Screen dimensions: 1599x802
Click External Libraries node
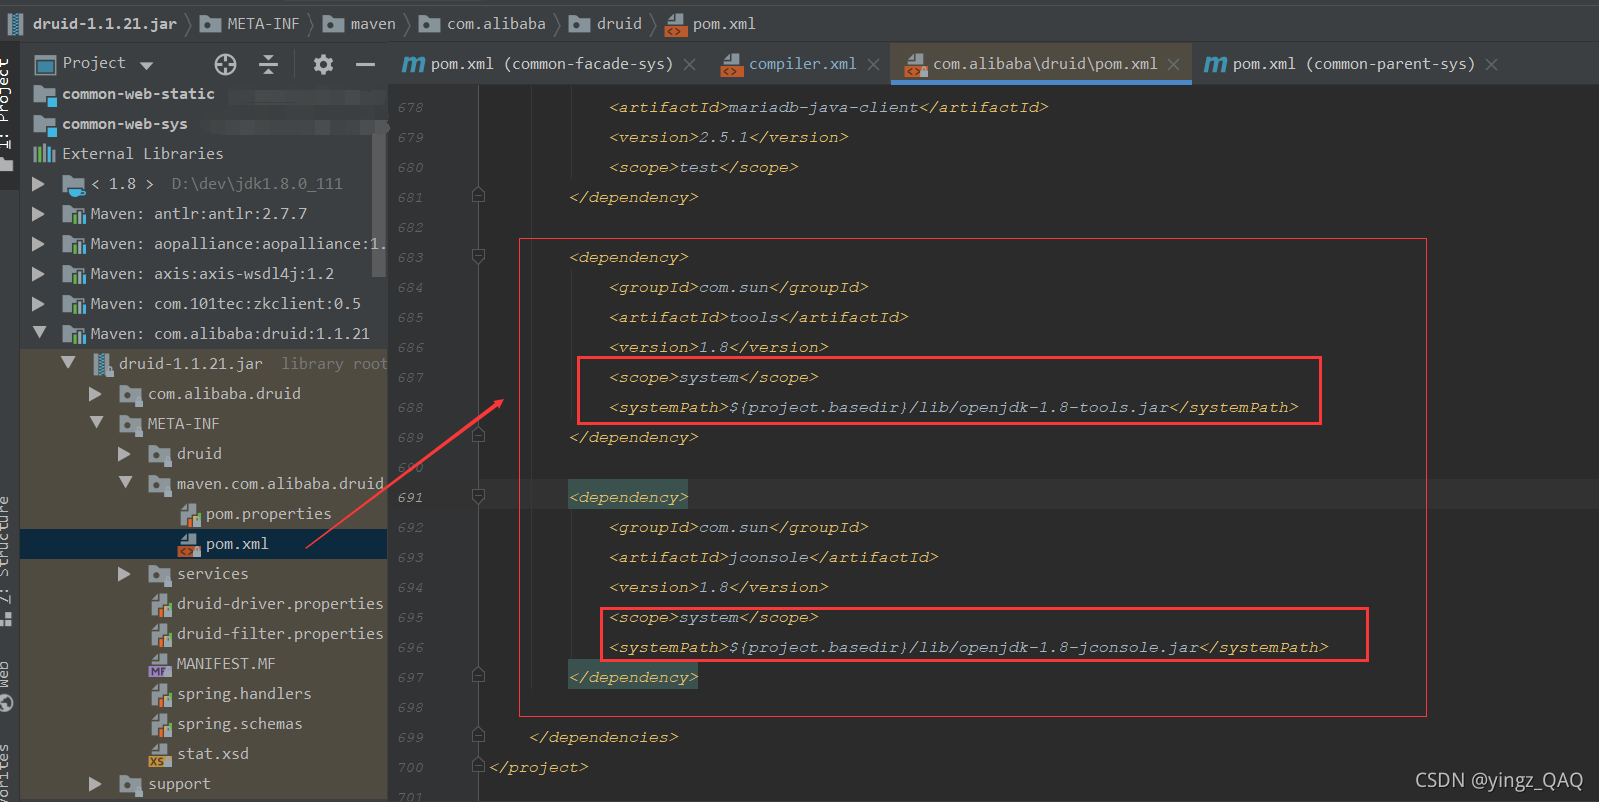click(142, 154)
